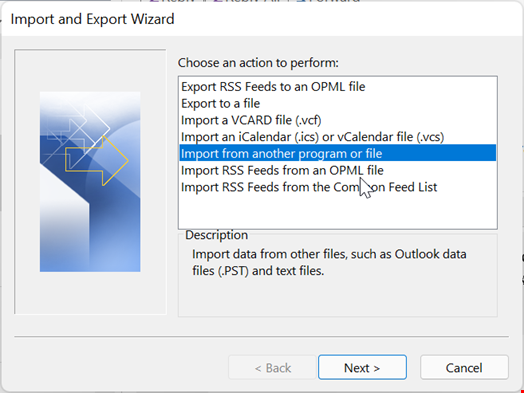Click the description text about Outlook data files
Viewport: 524px width, 393px height.
coord(329,262)
